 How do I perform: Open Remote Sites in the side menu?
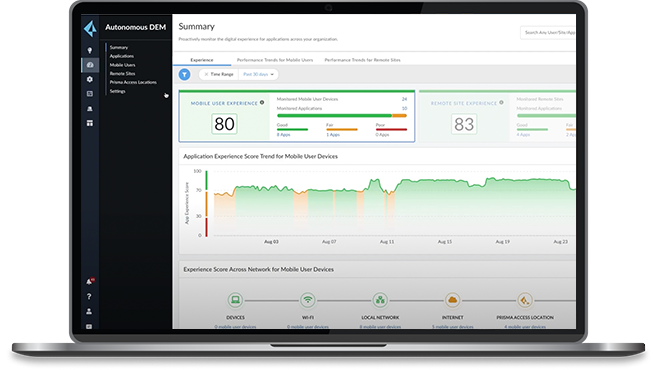[122, 74]
